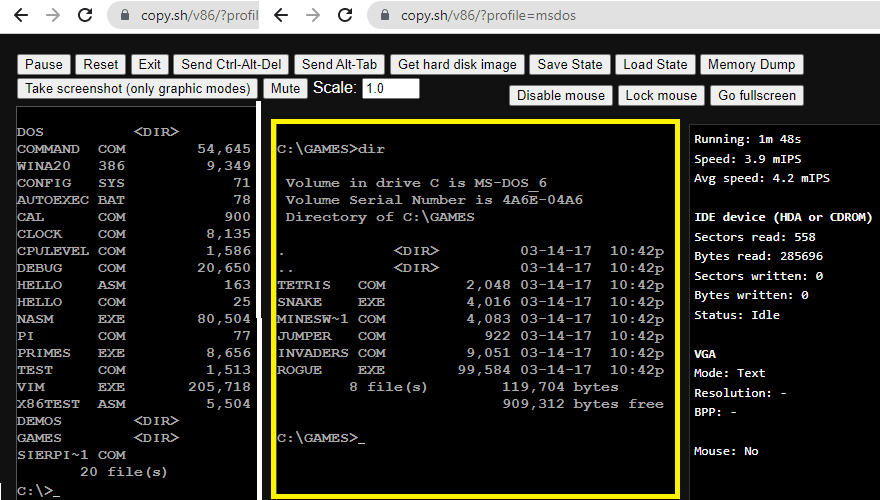
Task: Mute the emulator sound
Action: [x=286, y=88]
